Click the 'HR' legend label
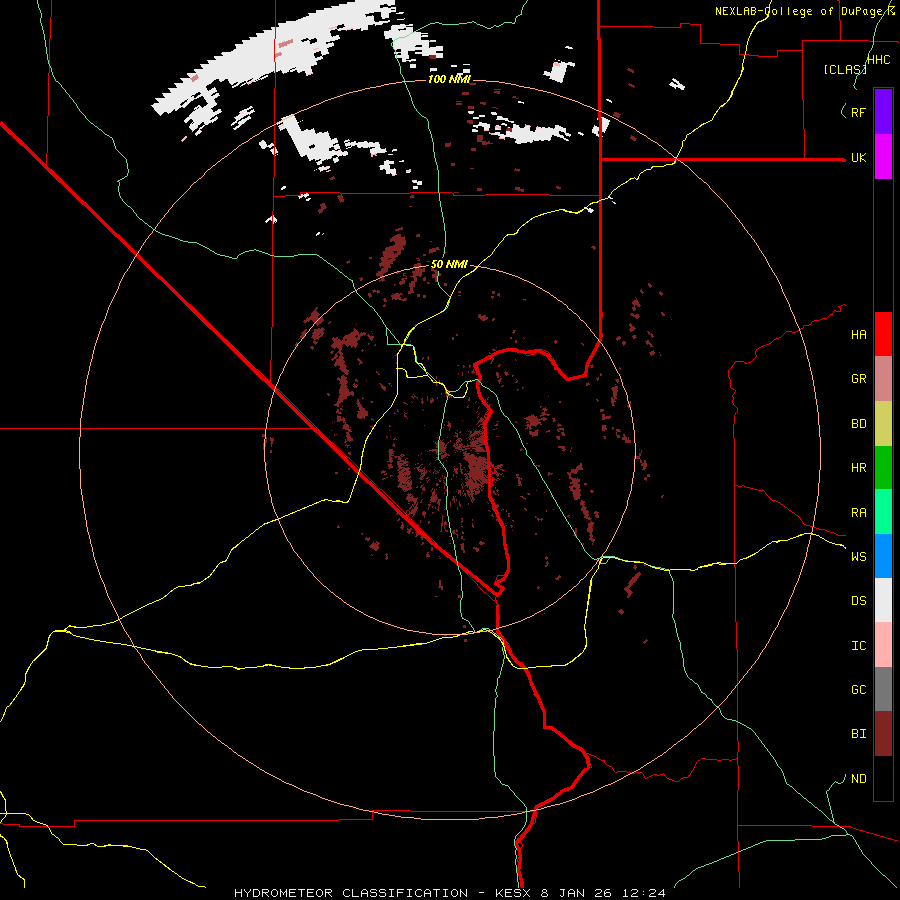Screen dimensions: 900x900 [x=858, y=468]
